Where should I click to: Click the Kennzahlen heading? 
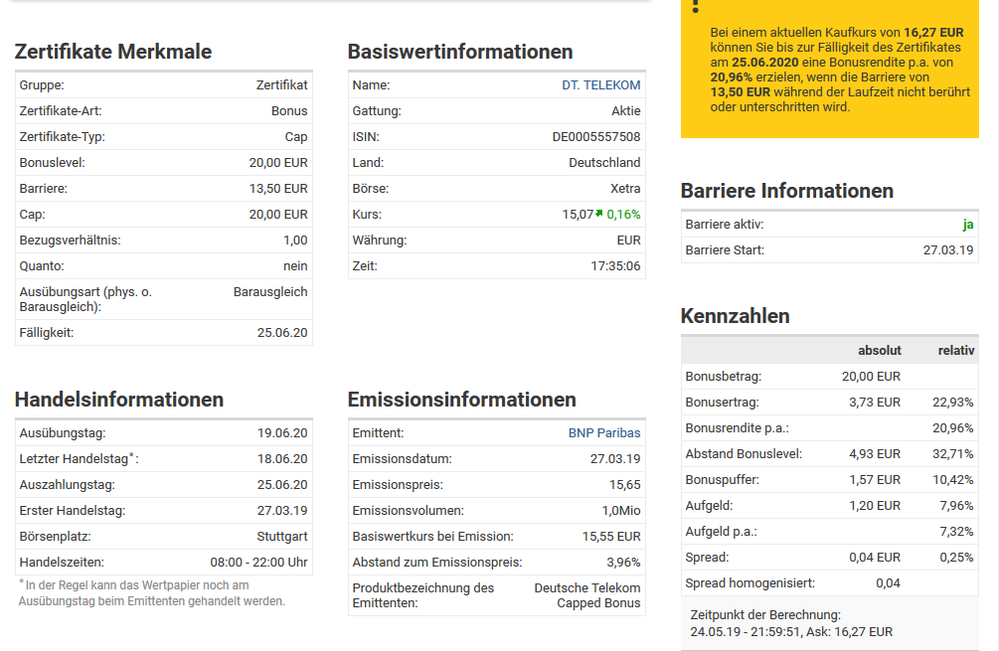tap(735, 316)
